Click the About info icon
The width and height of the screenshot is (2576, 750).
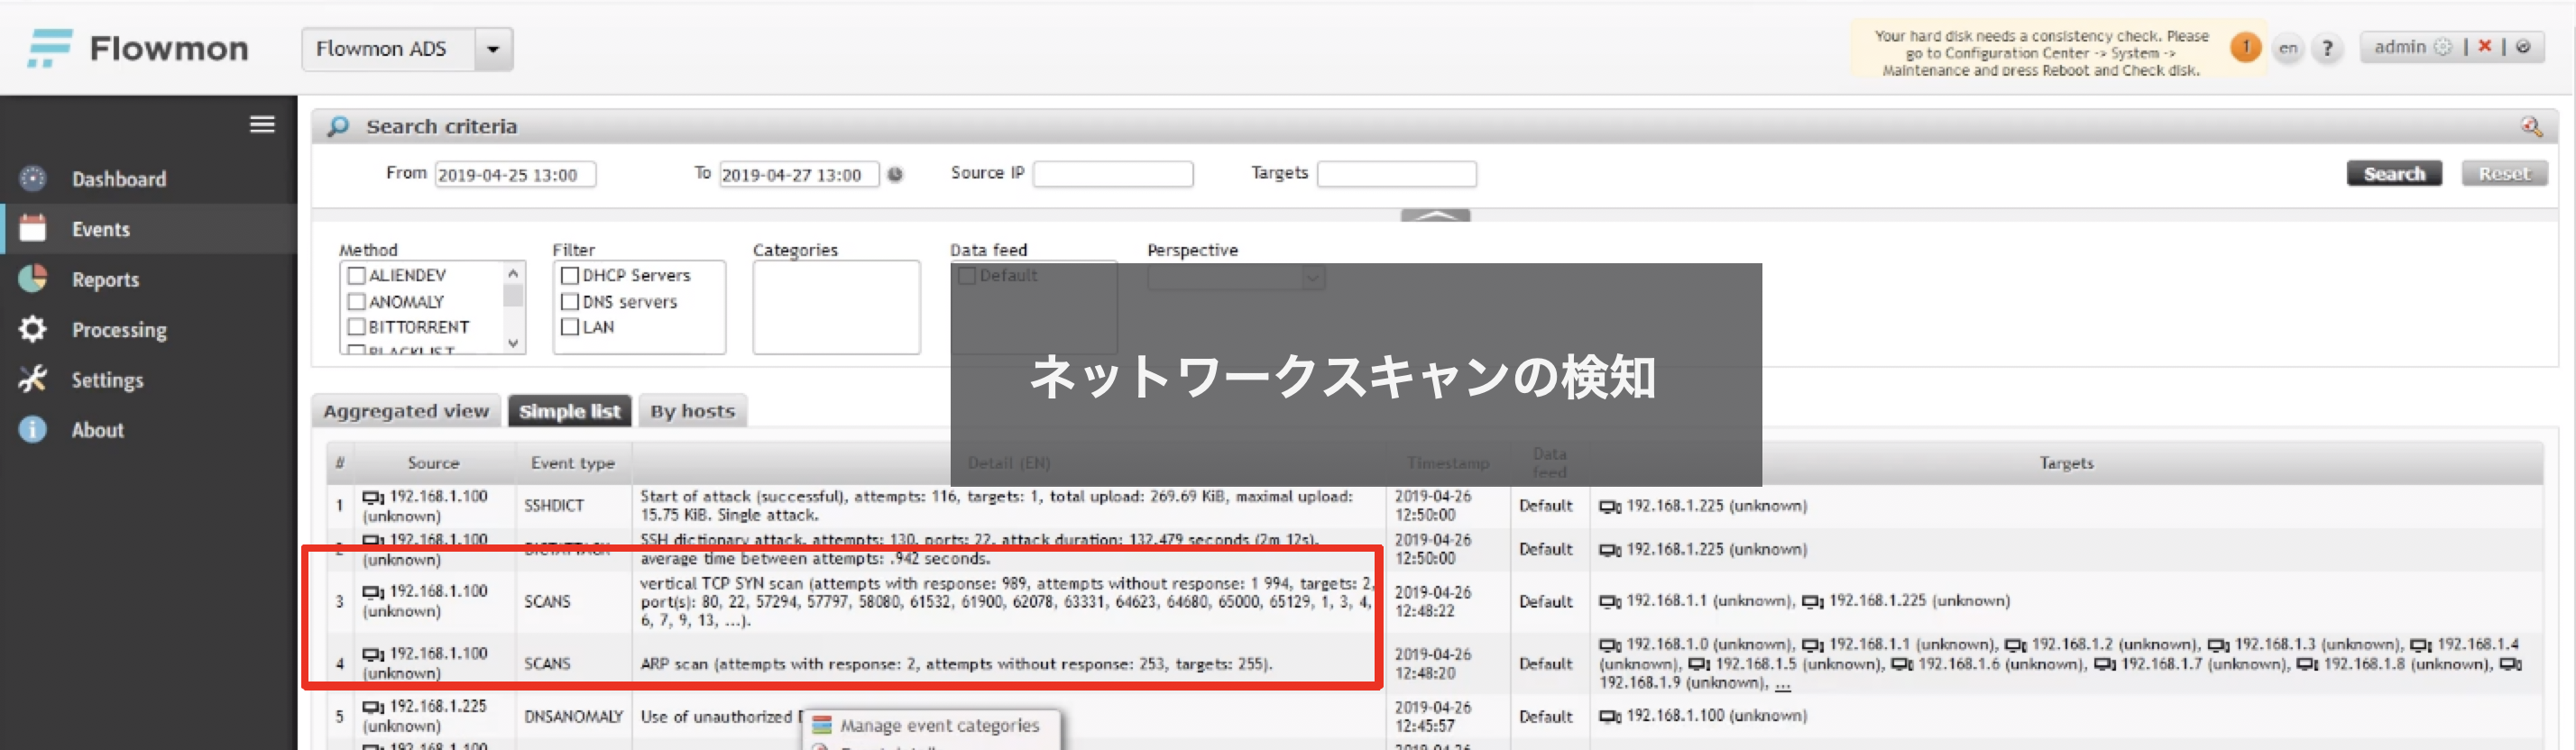[33, 429]
